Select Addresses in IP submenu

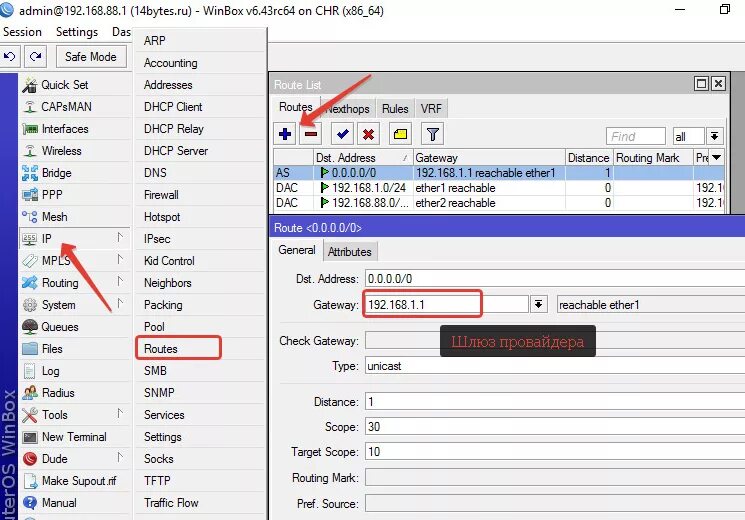coord(200,85)
